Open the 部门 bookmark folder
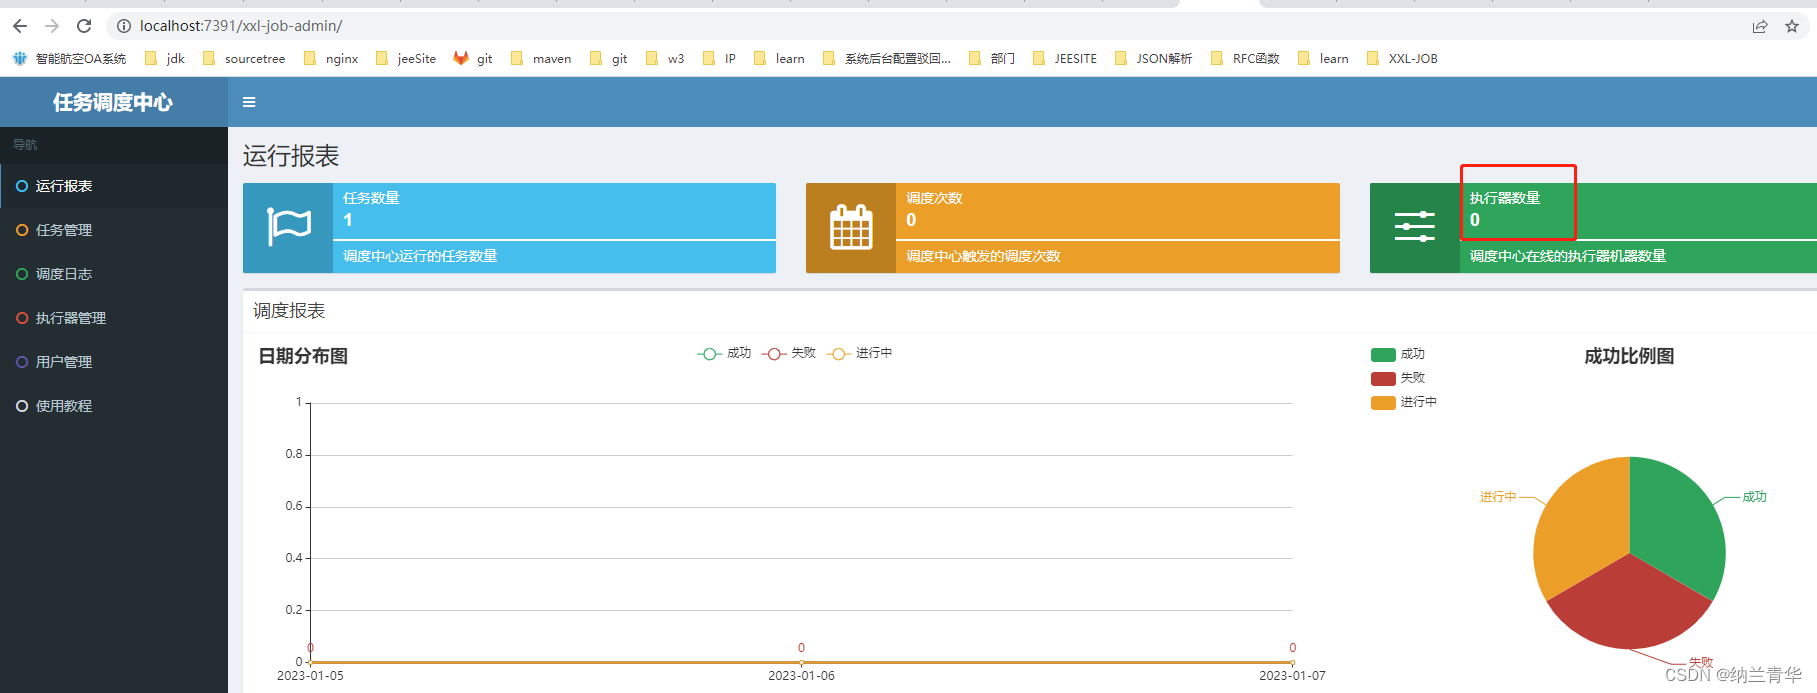Screen dimensions: 1817x693 [992, 58]
